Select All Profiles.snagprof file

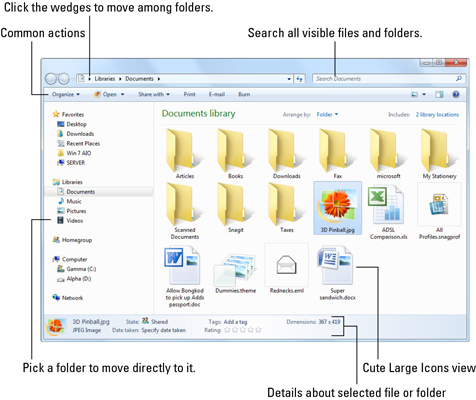[x=439, y=211]
